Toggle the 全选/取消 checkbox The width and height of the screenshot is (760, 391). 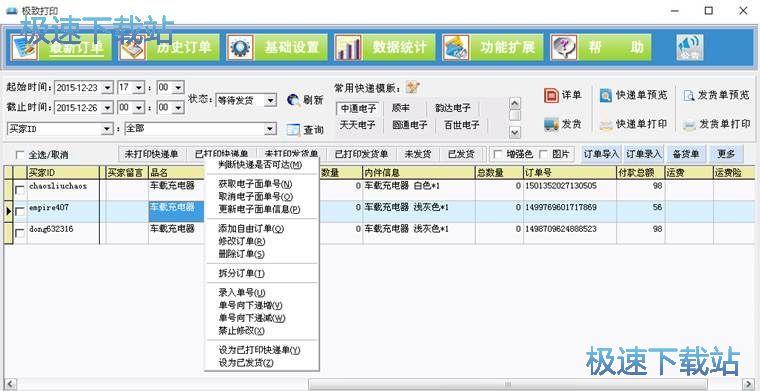click(x=20, y=155)
